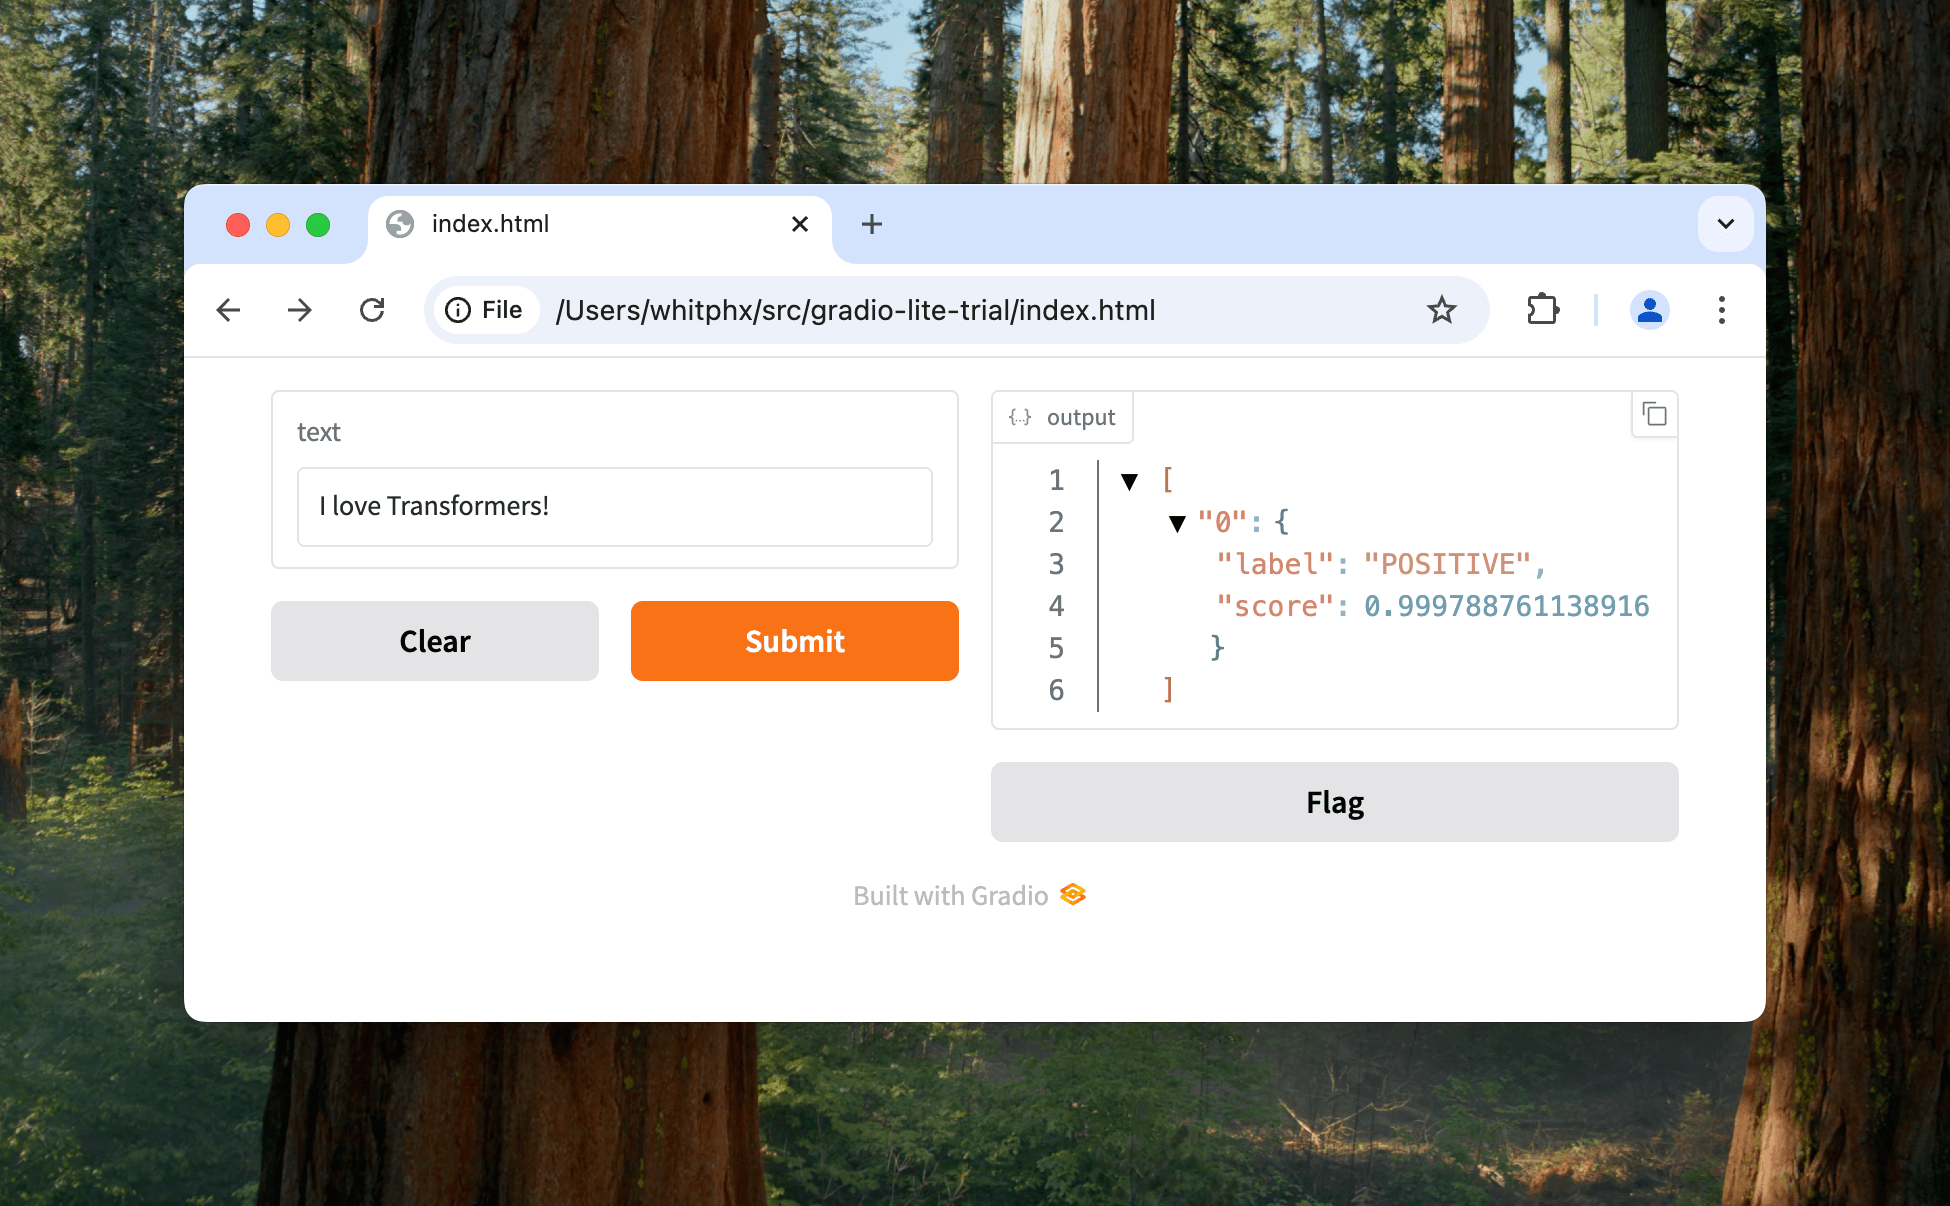The image size is (1950, 1206).
Task: Focus the "I love Transformers!" text field
Action: coord(614,507)
